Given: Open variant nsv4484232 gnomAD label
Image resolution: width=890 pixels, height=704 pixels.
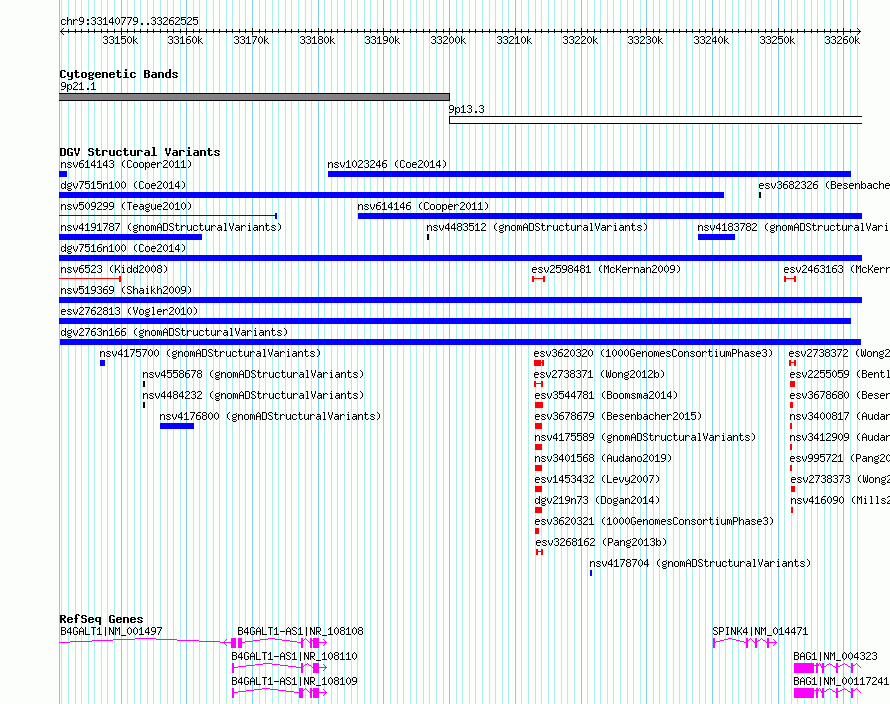Looking at the screenshot, I should (x=253, y=395).
